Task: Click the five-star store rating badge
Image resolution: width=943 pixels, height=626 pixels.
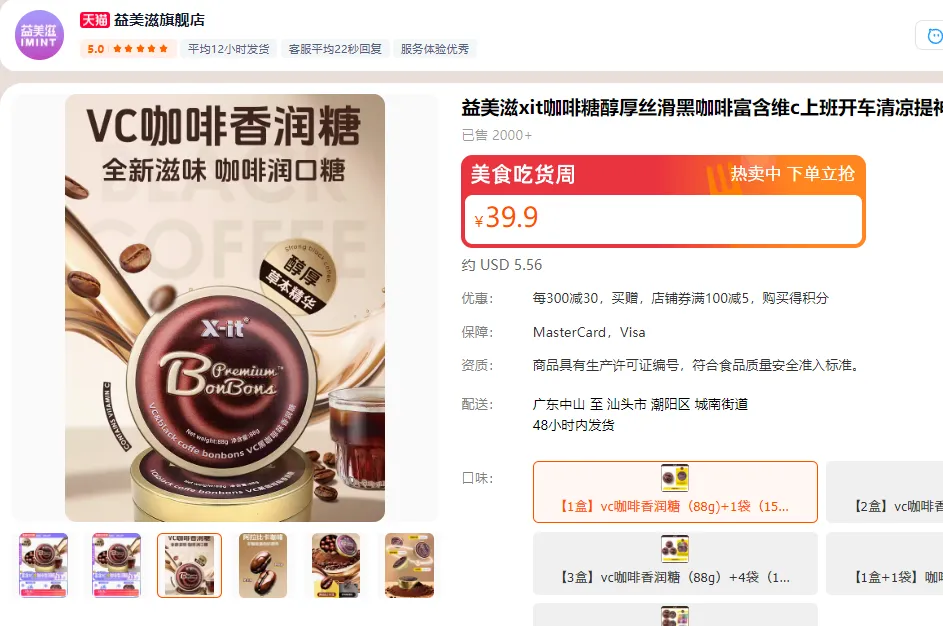Action: point(128,49)
